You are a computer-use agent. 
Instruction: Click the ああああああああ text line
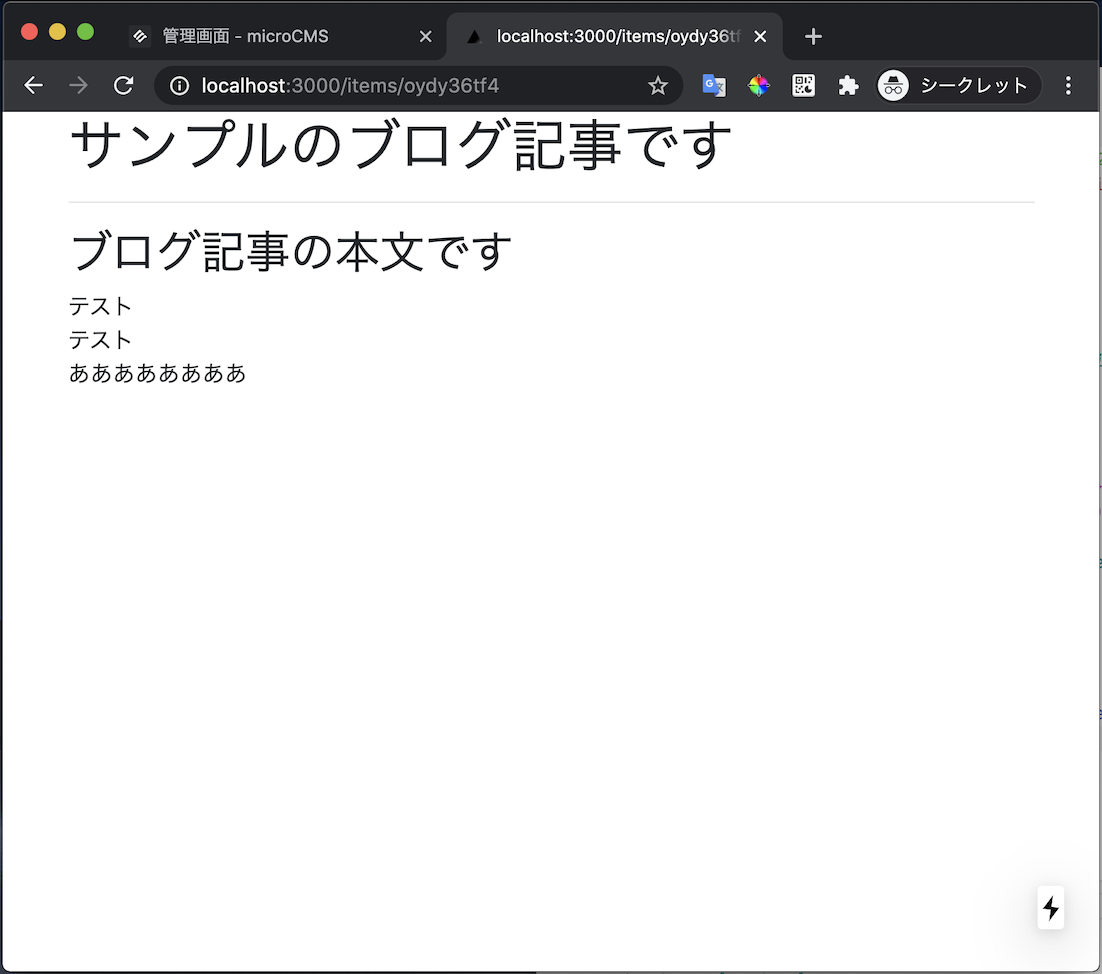157,373
